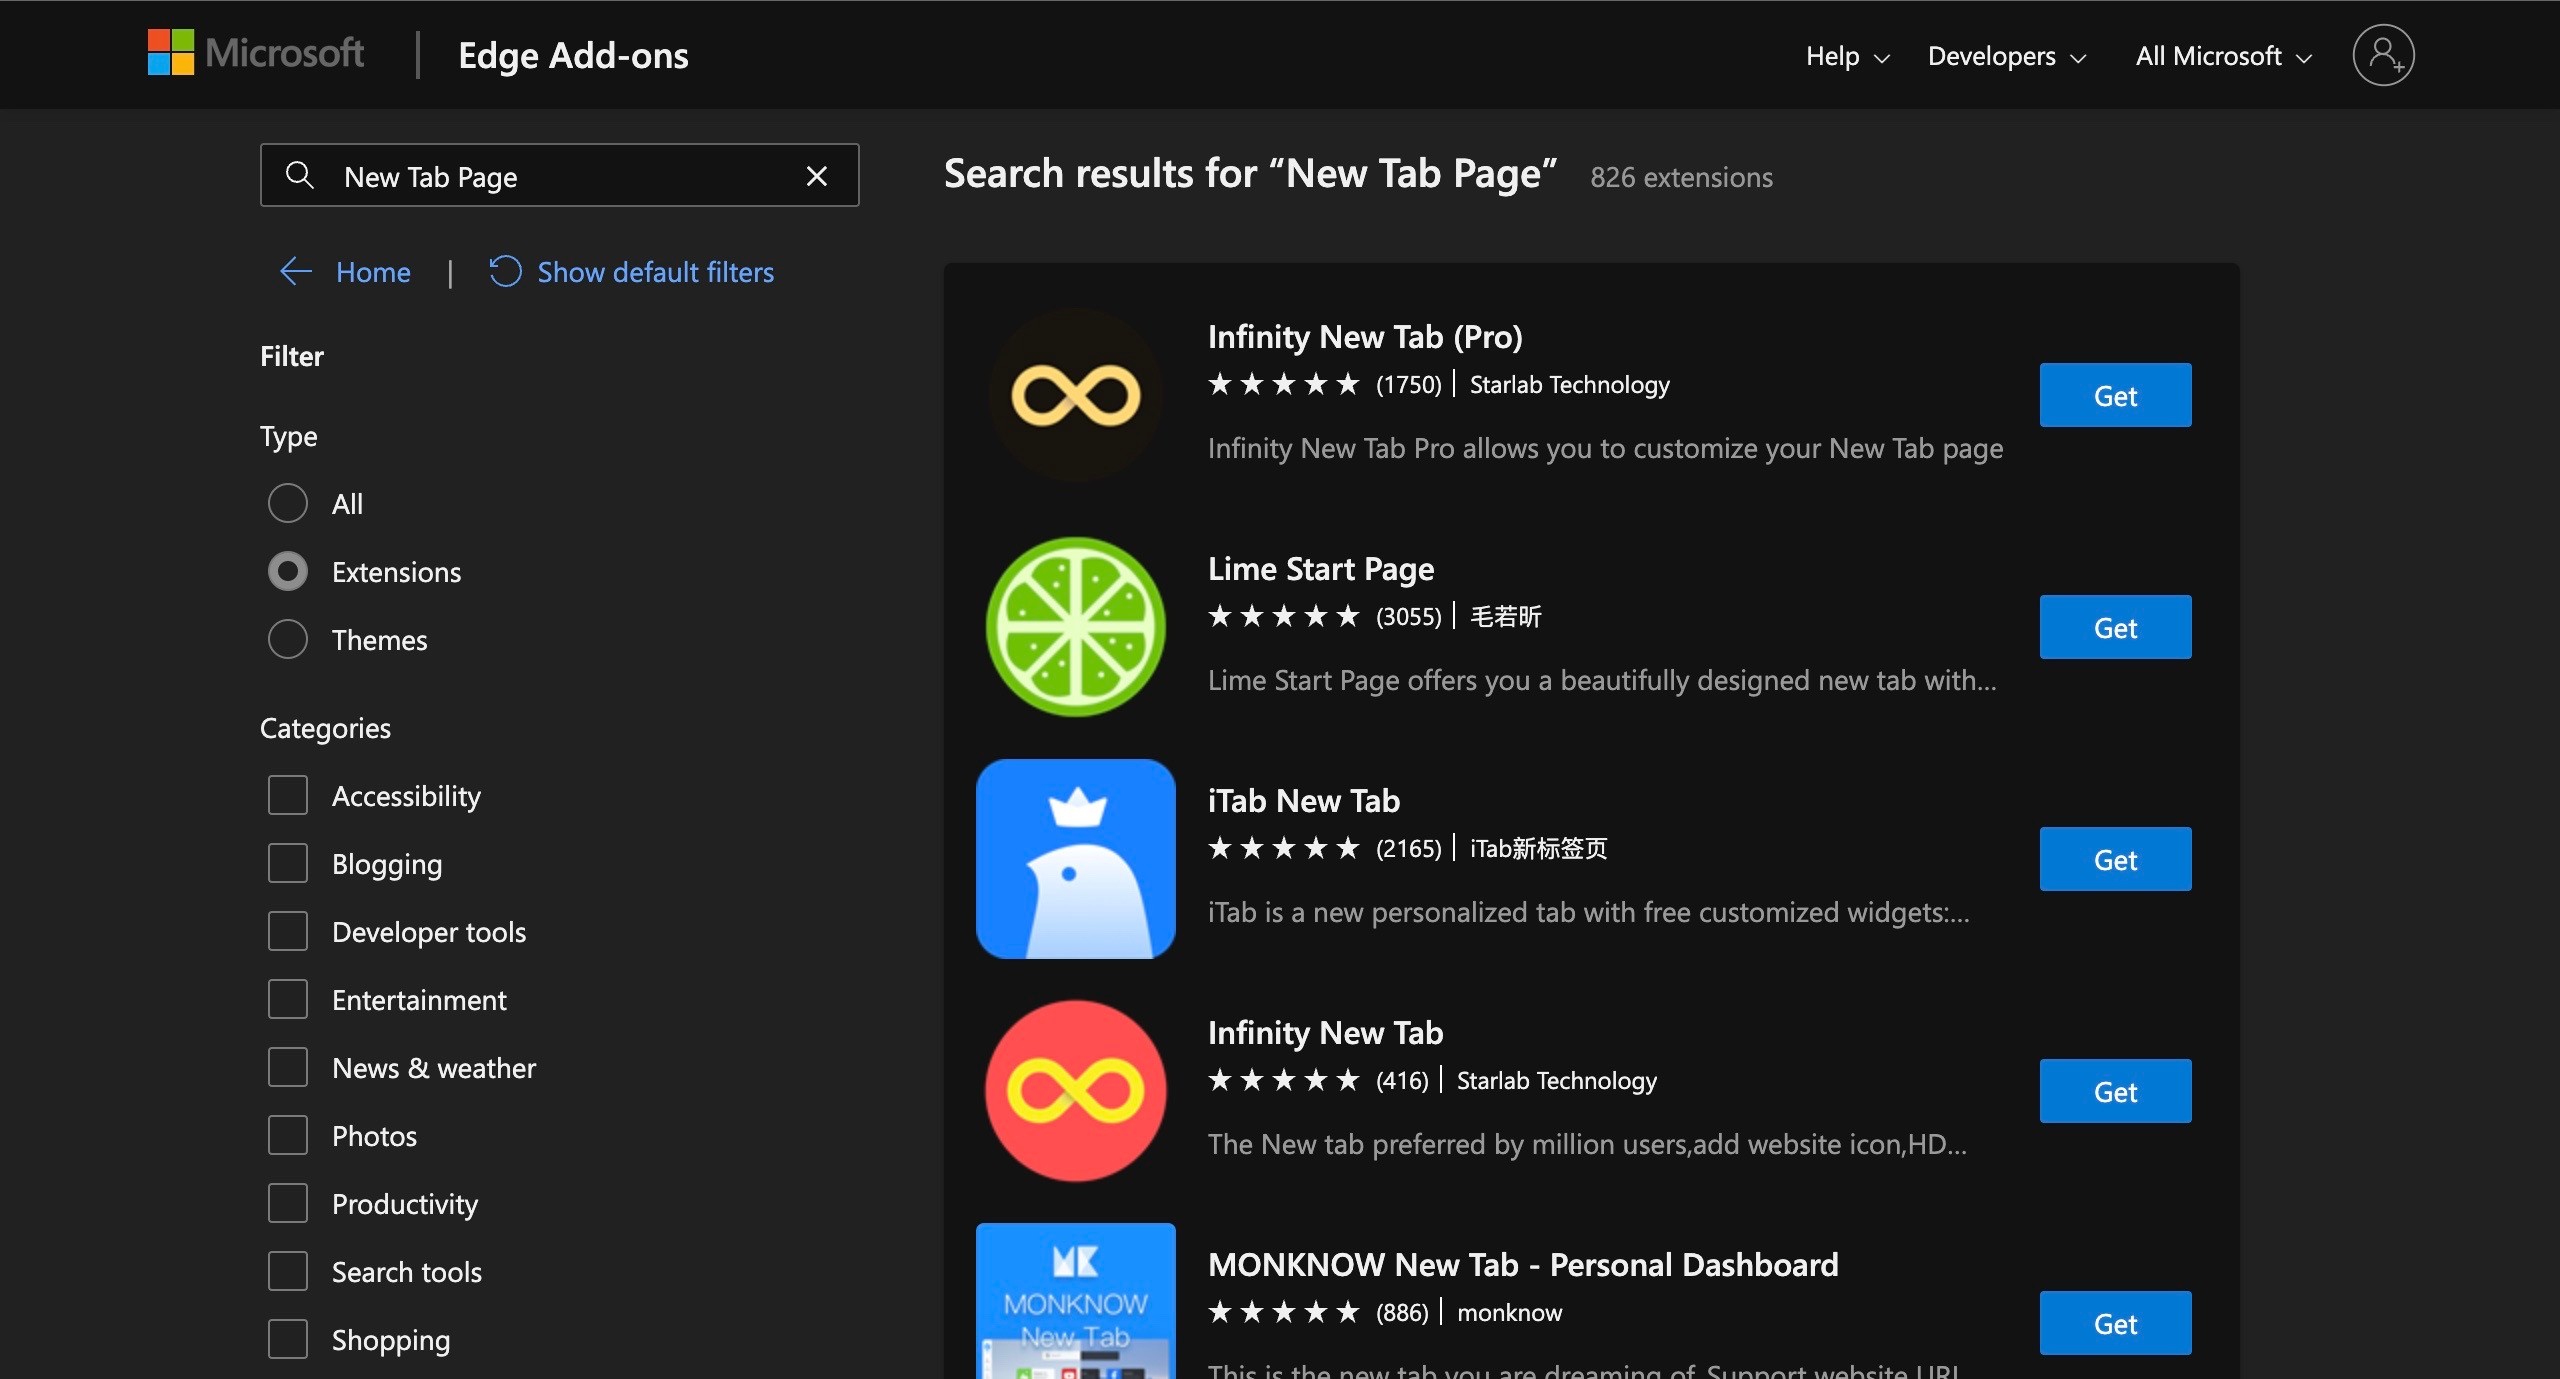Expand the Help dropdown menu

1847,56
